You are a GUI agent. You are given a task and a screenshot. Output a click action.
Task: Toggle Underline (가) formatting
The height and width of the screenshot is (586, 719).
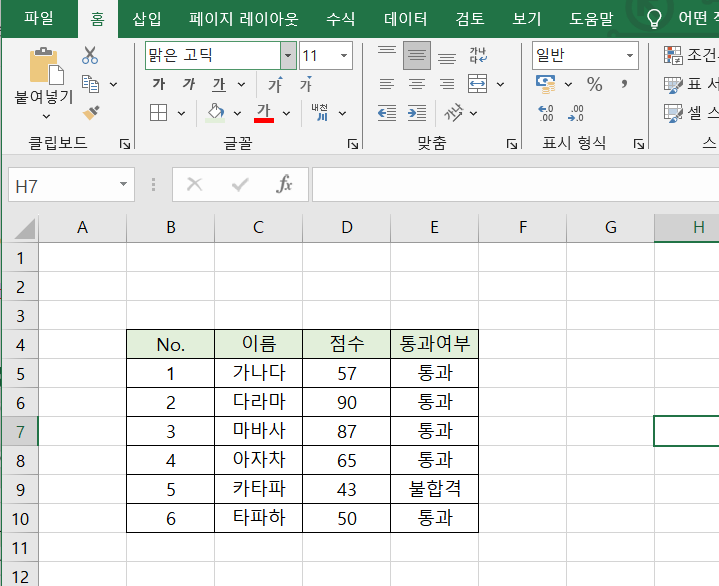(x=219, y=84)
